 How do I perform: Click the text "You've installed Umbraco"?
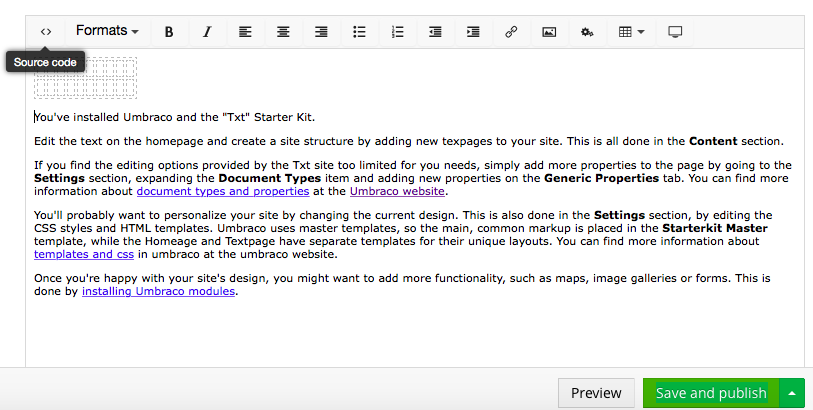(x=103, y=117)
